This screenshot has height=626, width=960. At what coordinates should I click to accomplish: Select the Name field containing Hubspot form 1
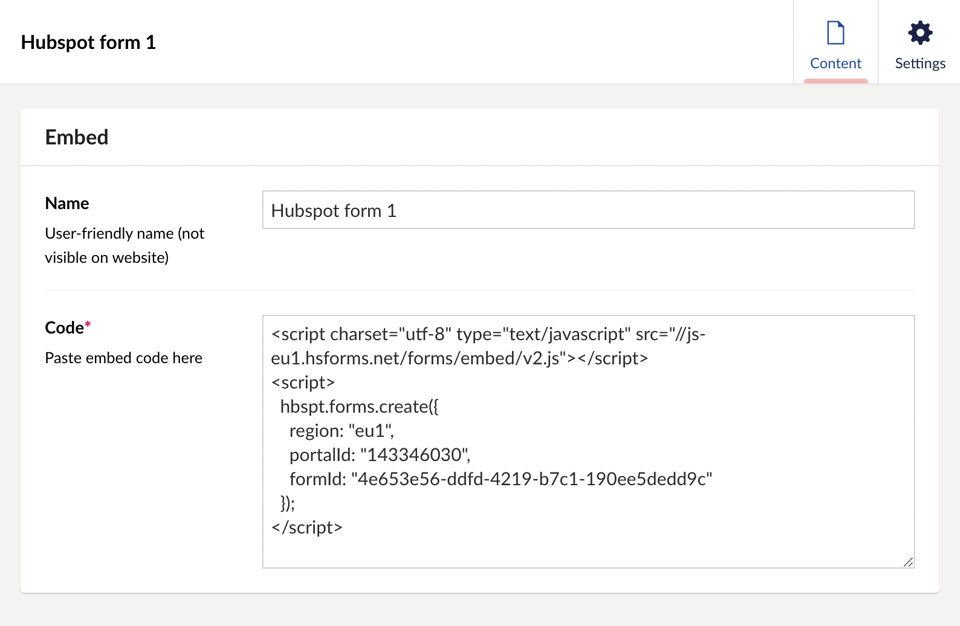[588, 209]
